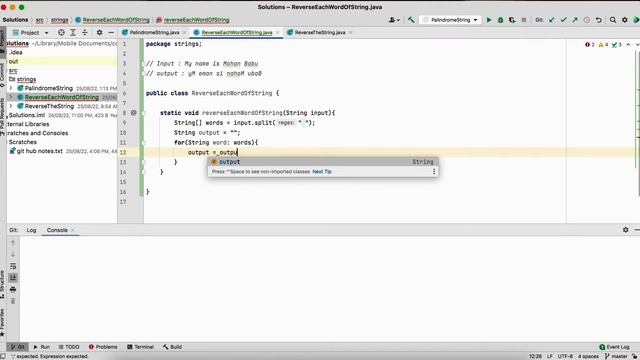The height and width of the screenshot is (360, 640).
Task: Click gutter icon on line 8
Action: 133,113
